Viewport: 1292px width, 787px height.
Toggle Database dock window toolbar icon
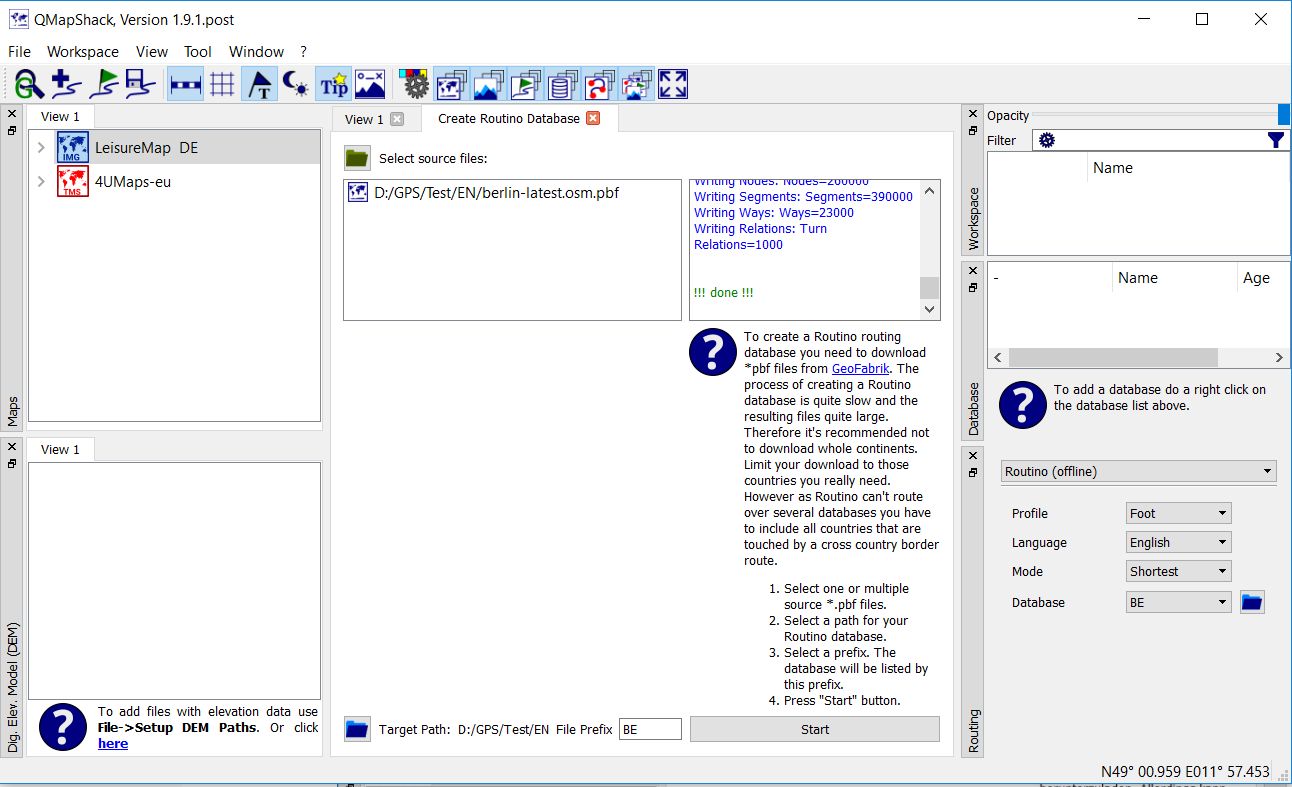(x=563, y=84)
